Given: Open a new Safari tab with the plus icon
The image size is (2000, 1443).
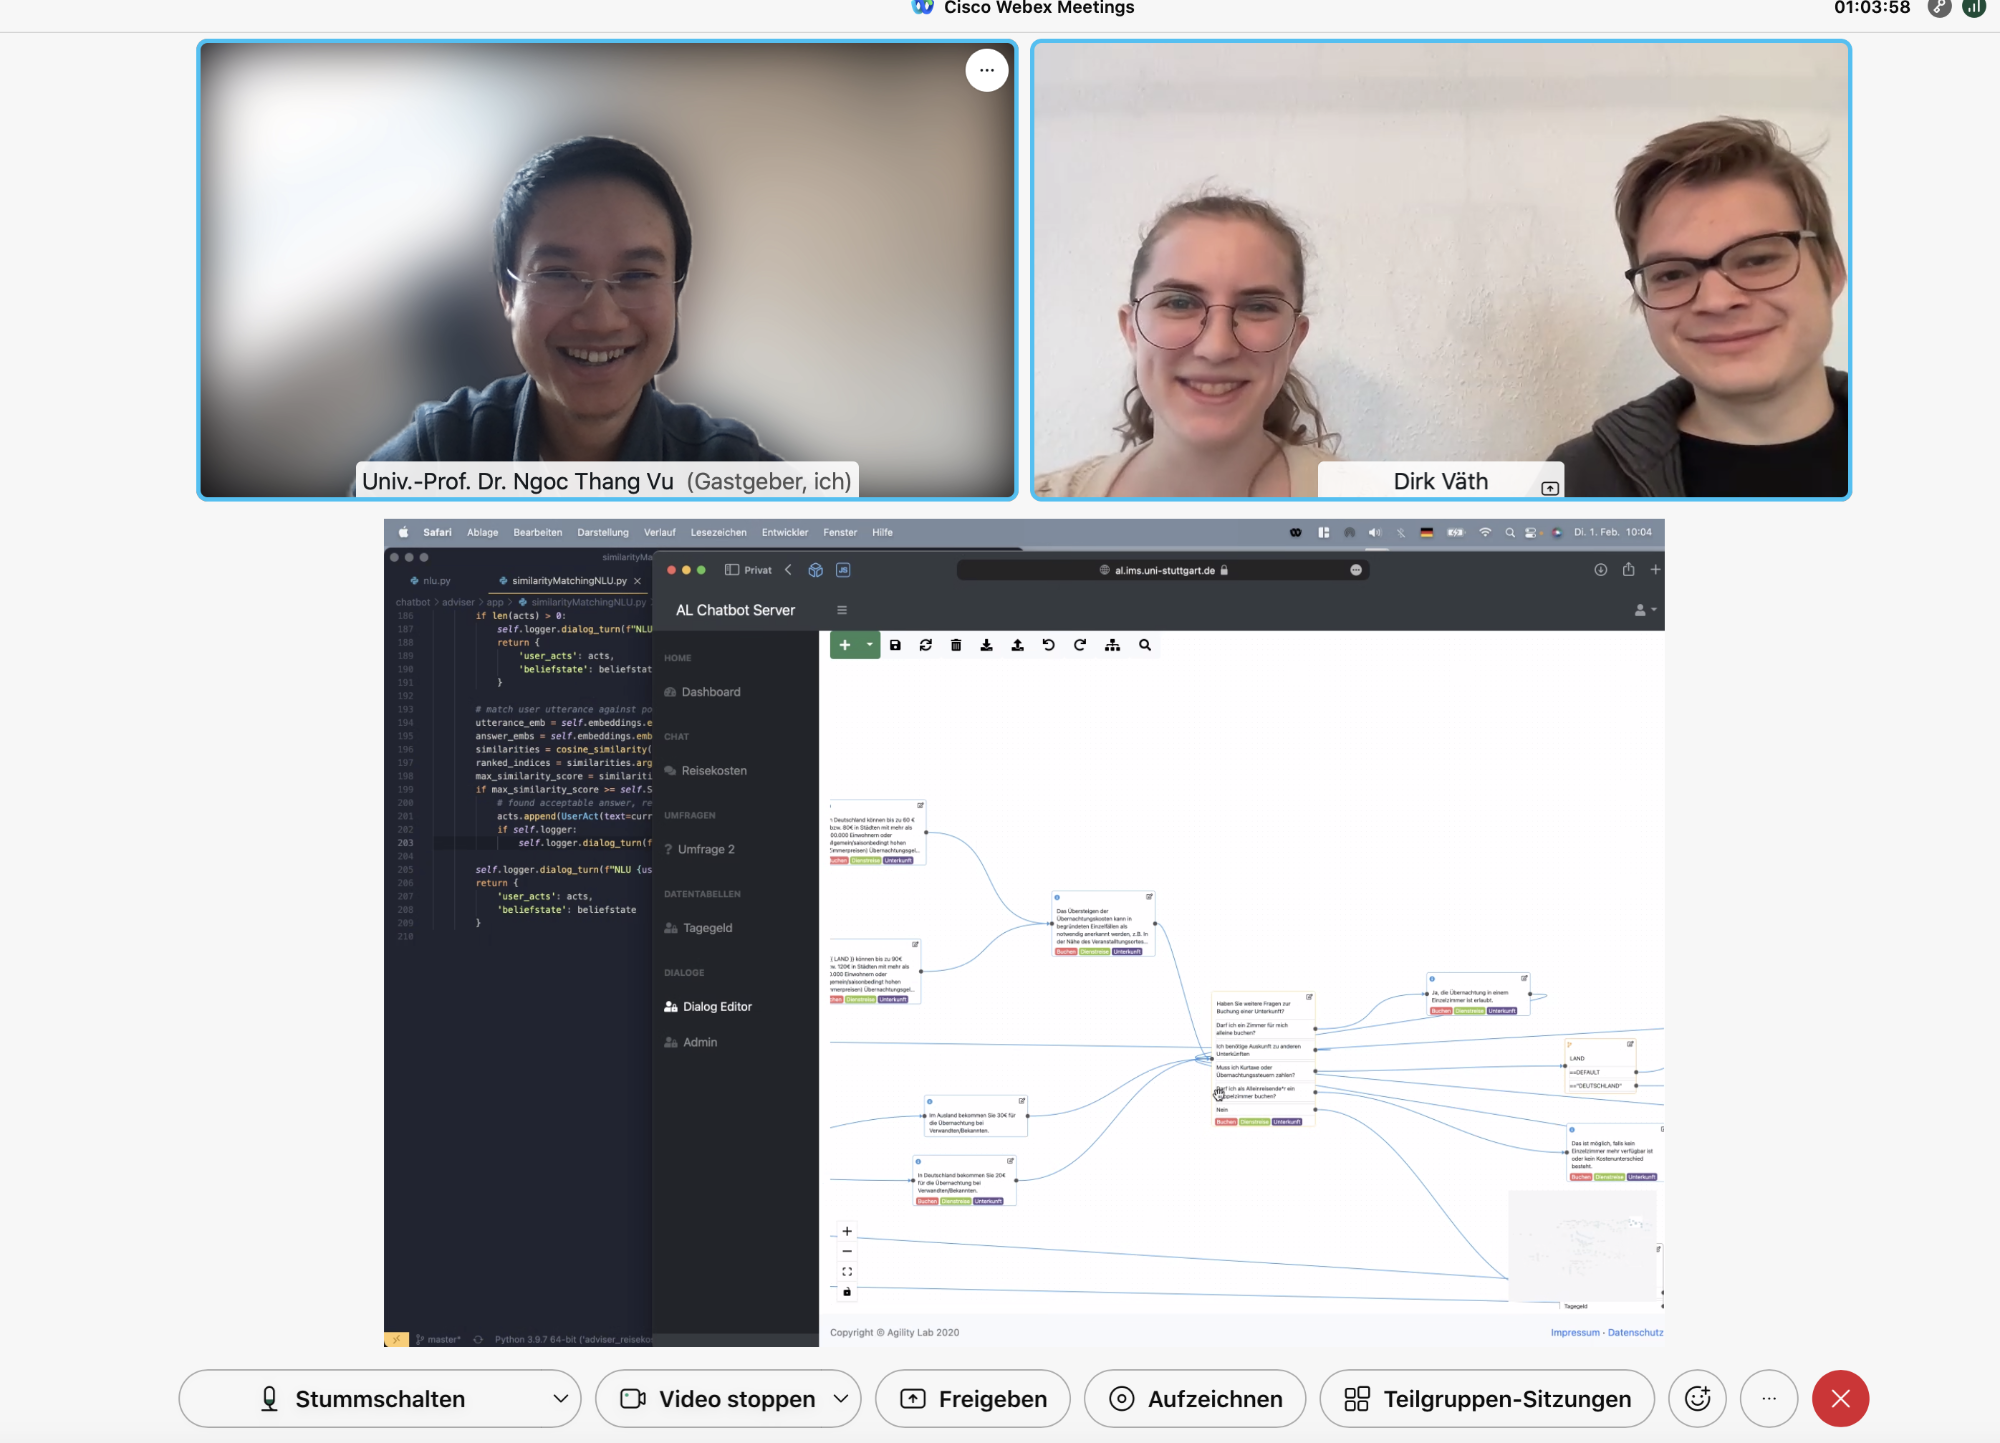Looking at the screenshot, I should [1655, 570].
